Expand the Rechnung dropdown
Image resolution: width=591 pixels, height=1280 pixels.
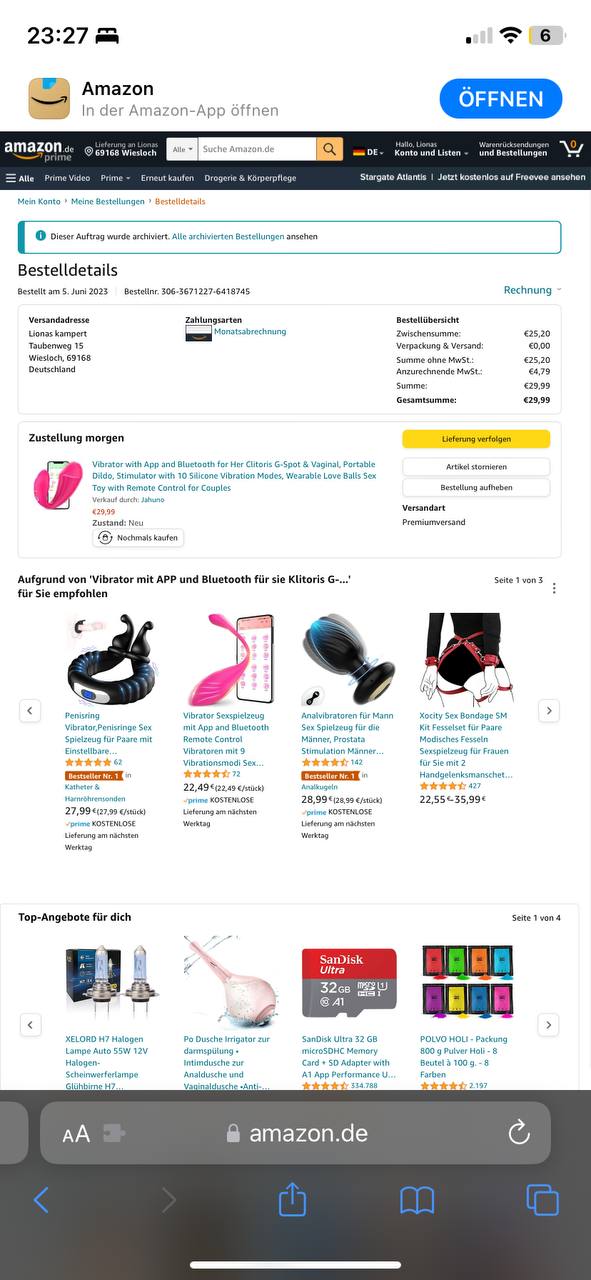[532, 290]
